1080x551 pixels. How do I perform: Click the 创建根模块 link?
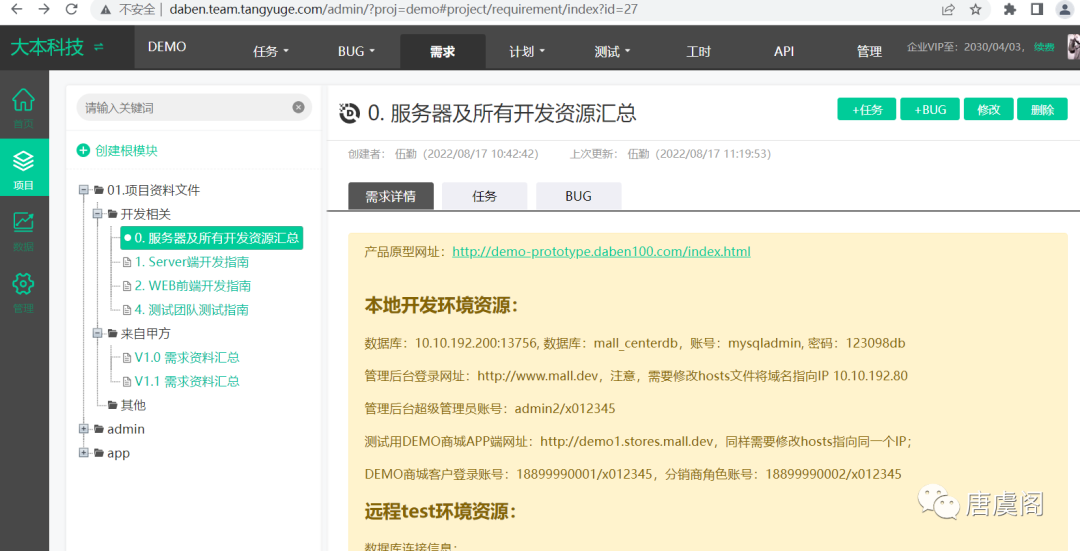[x=126, y=150]
